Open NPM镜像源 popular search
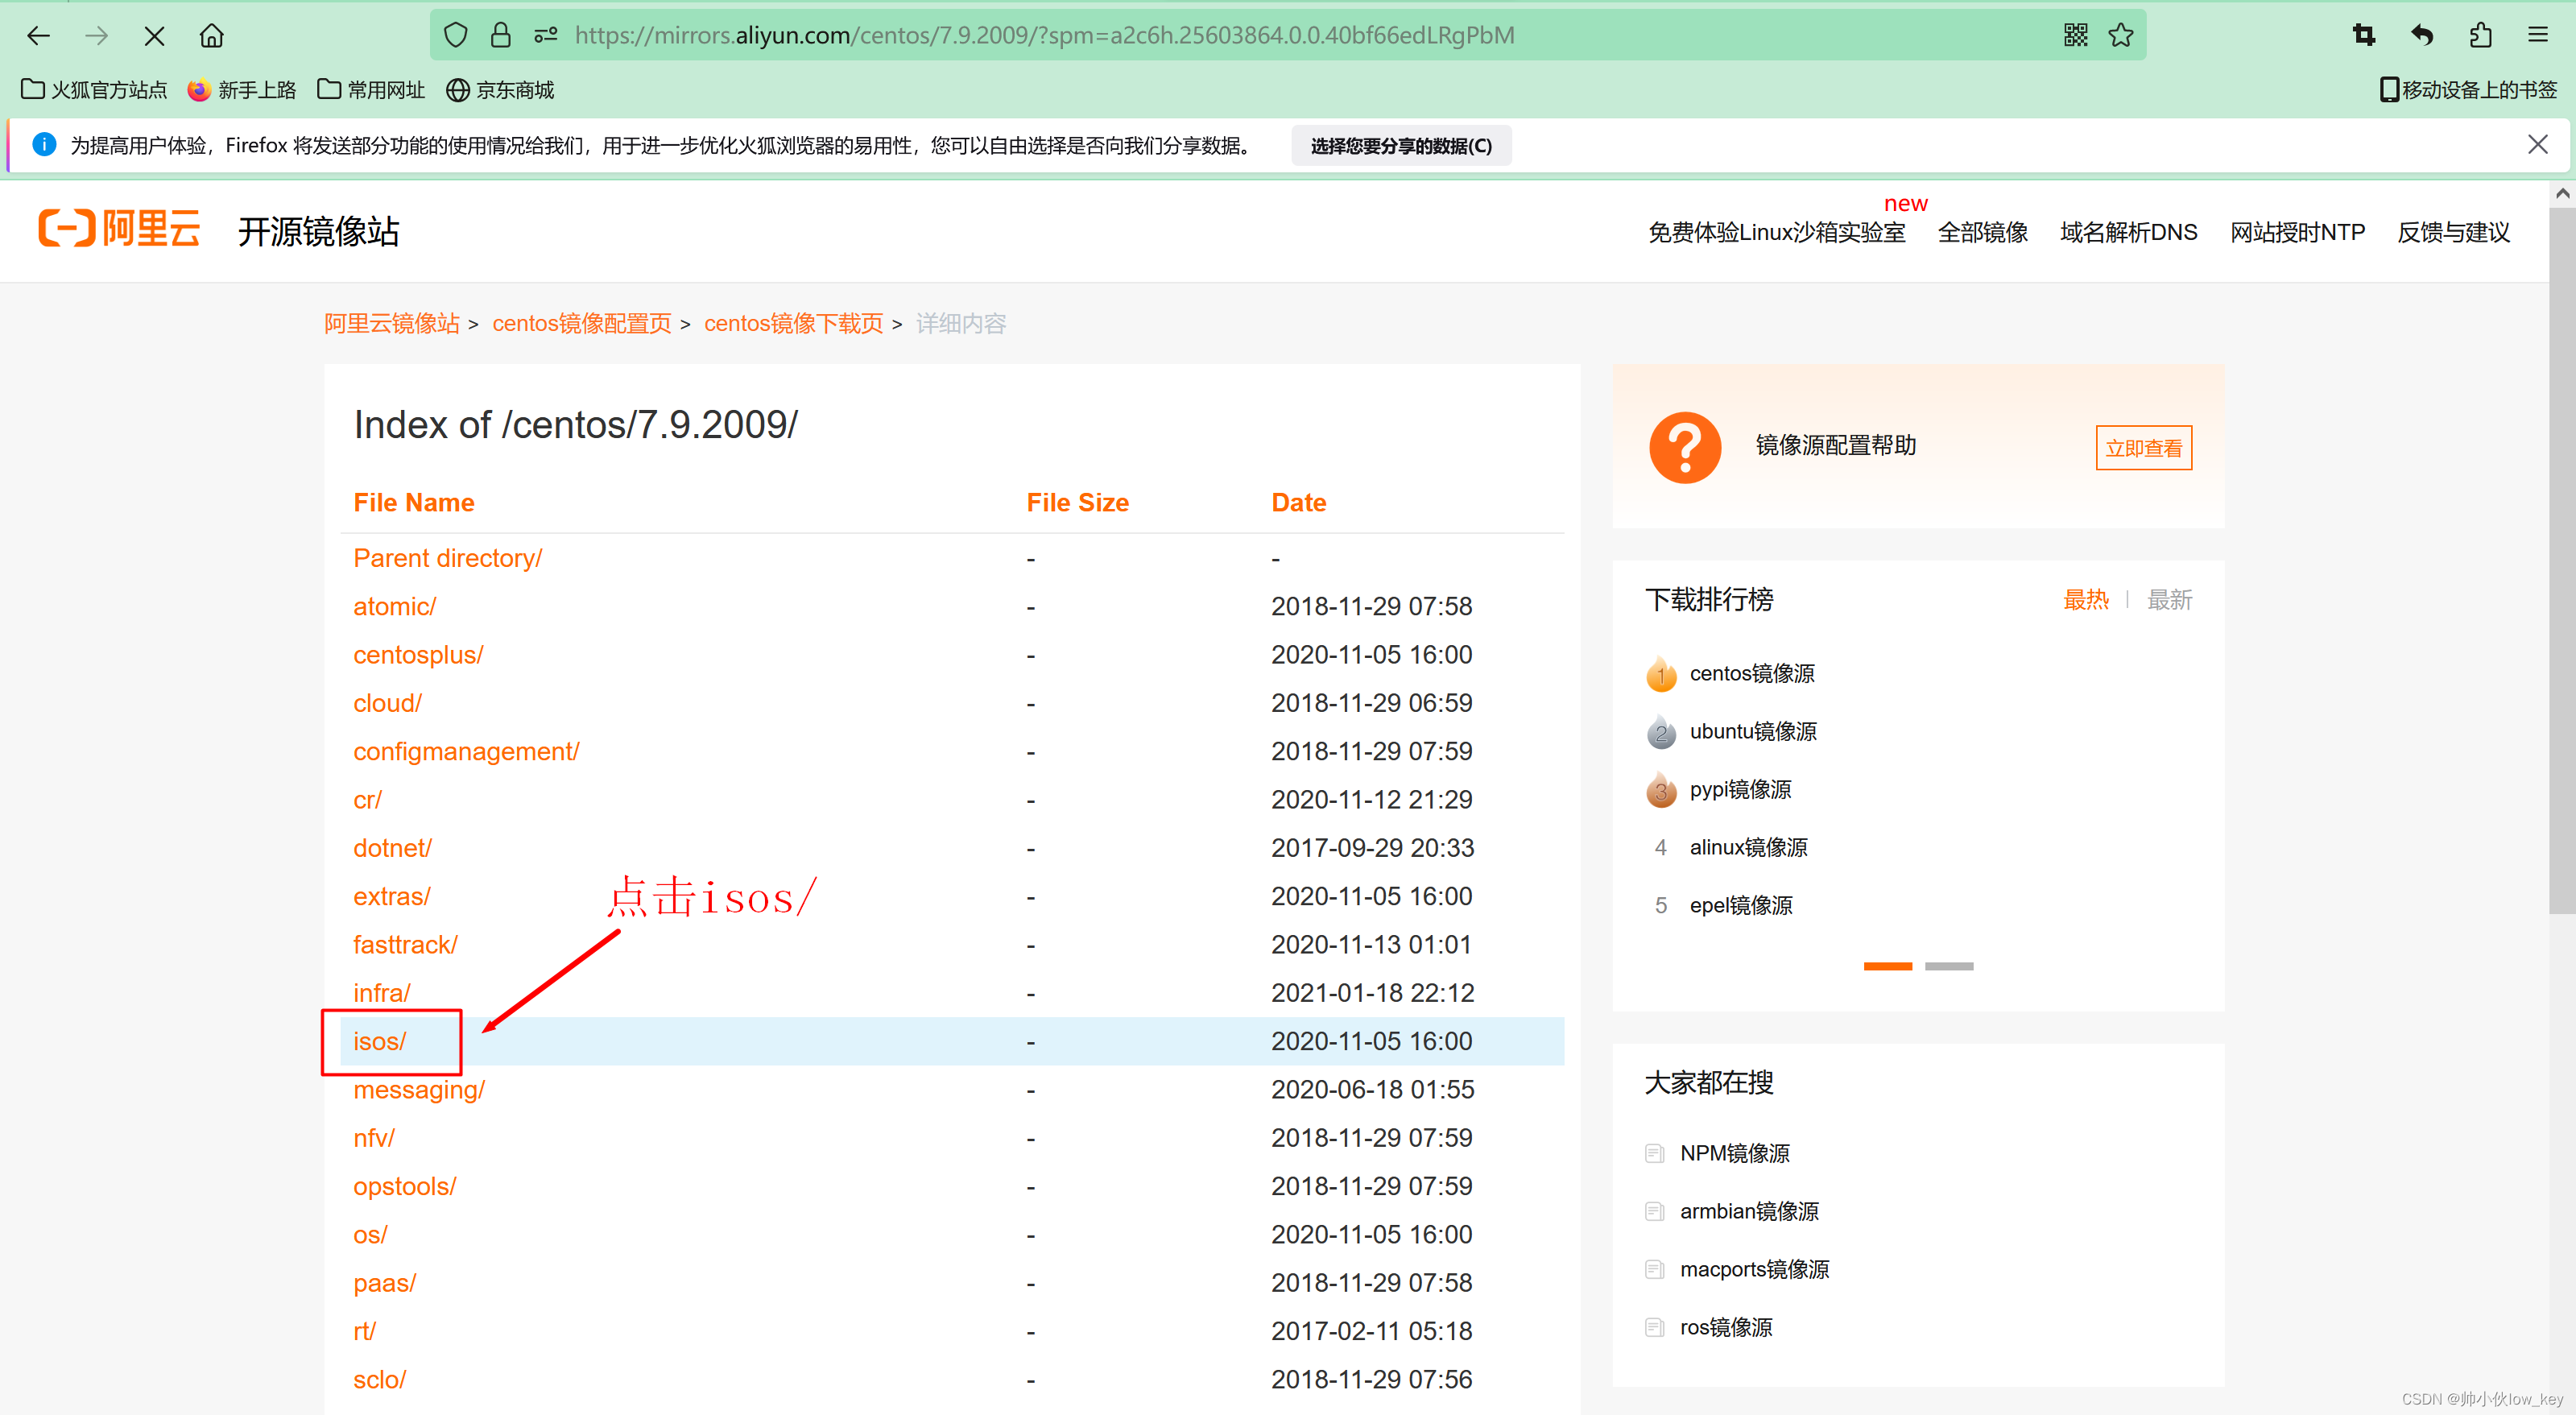 coord(1734,1154)
